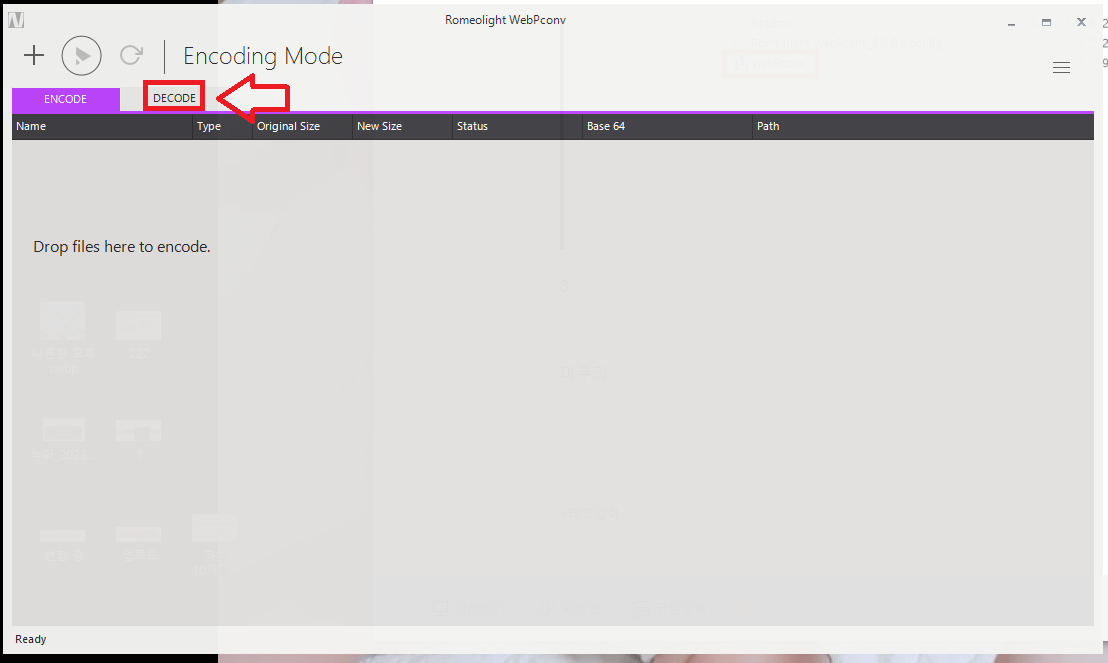1108x663 pixels.
Task: Click the New Size column header
Action: (402, 127)
